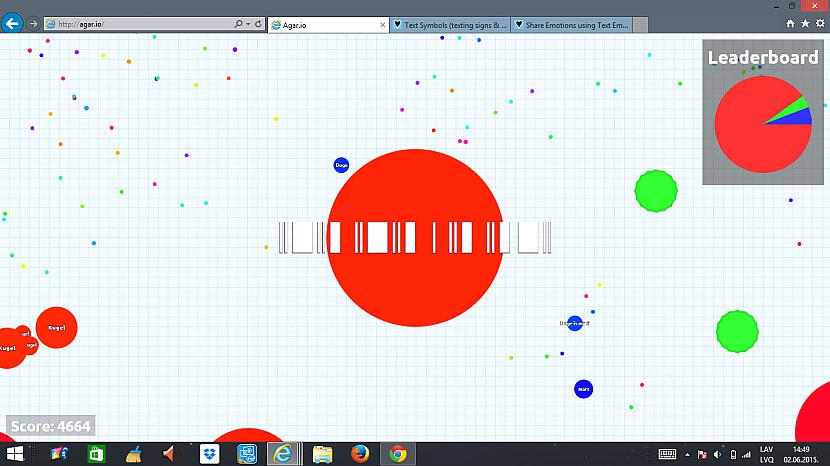
Task: Click the green virus nearest the mars cell
Action: tap(737, 331)
